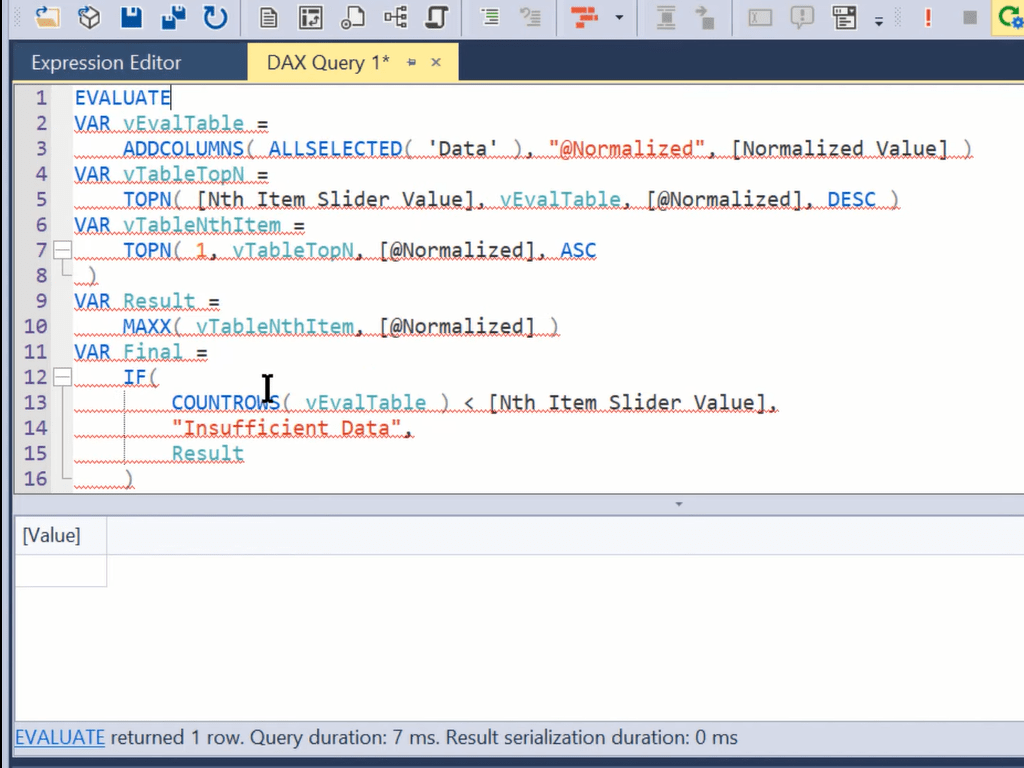
Task: Click the greyed indented lines icon
Action: point(530,17)
